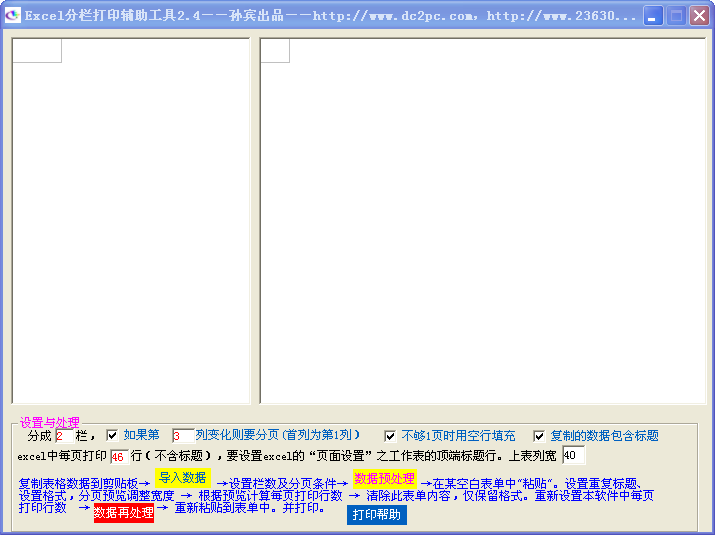Click inside the left empty data panel

point(130,230)
